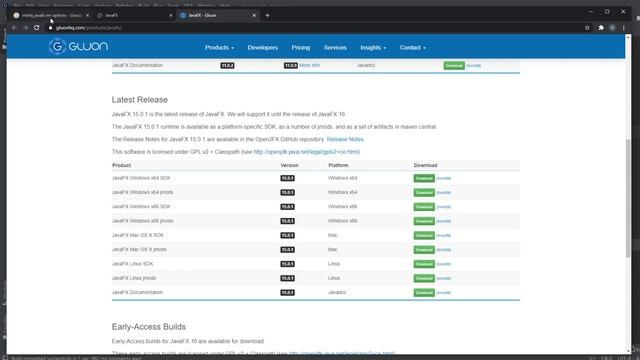Click SHA256 link for Windows x64 SDK

coord(444,178)
